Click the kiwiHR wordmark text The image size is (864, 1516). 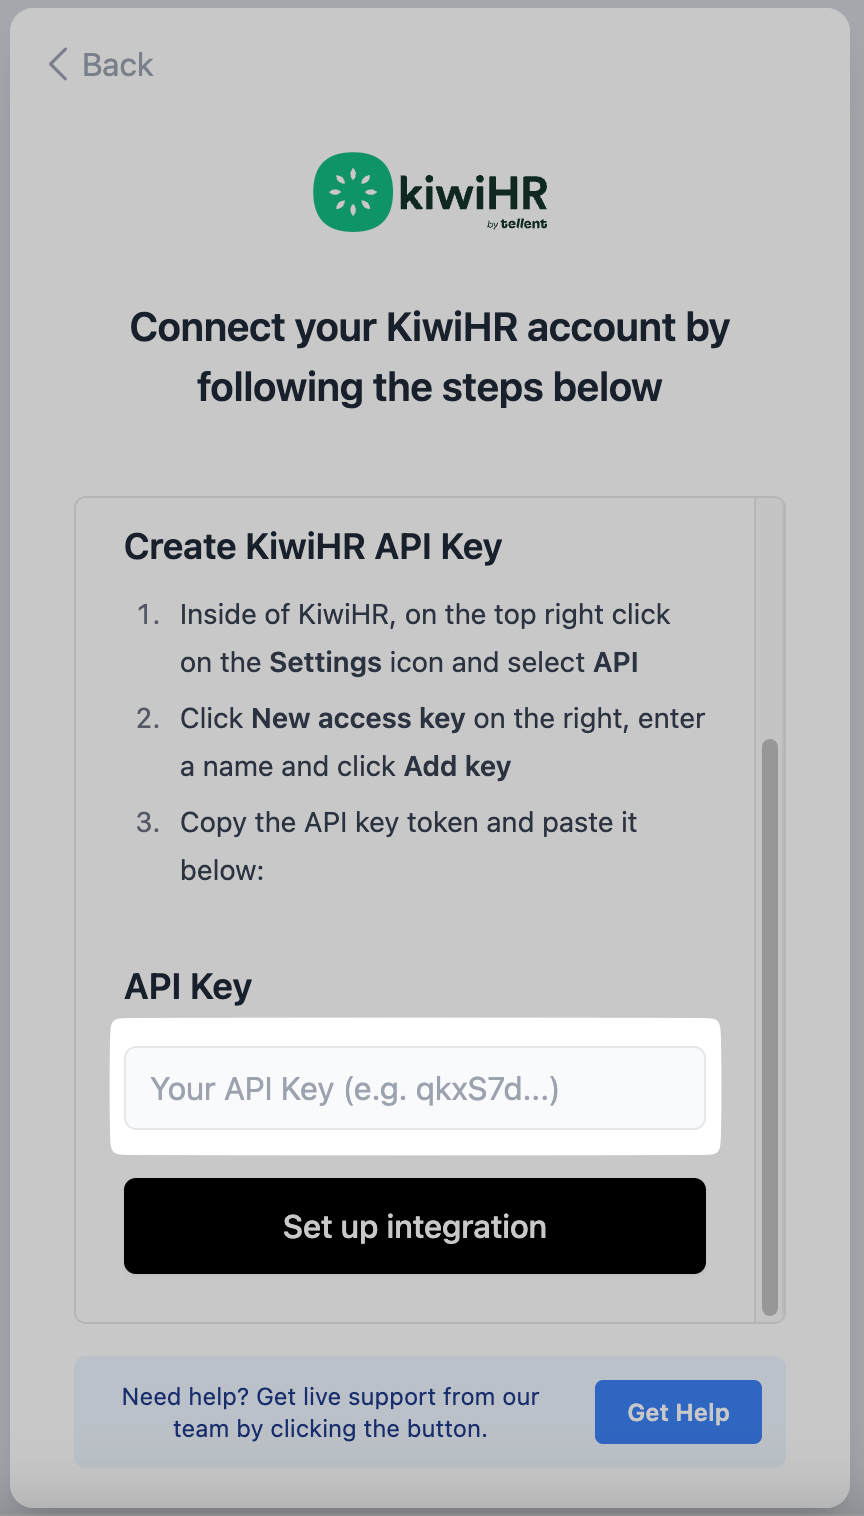tap(472, 190)
